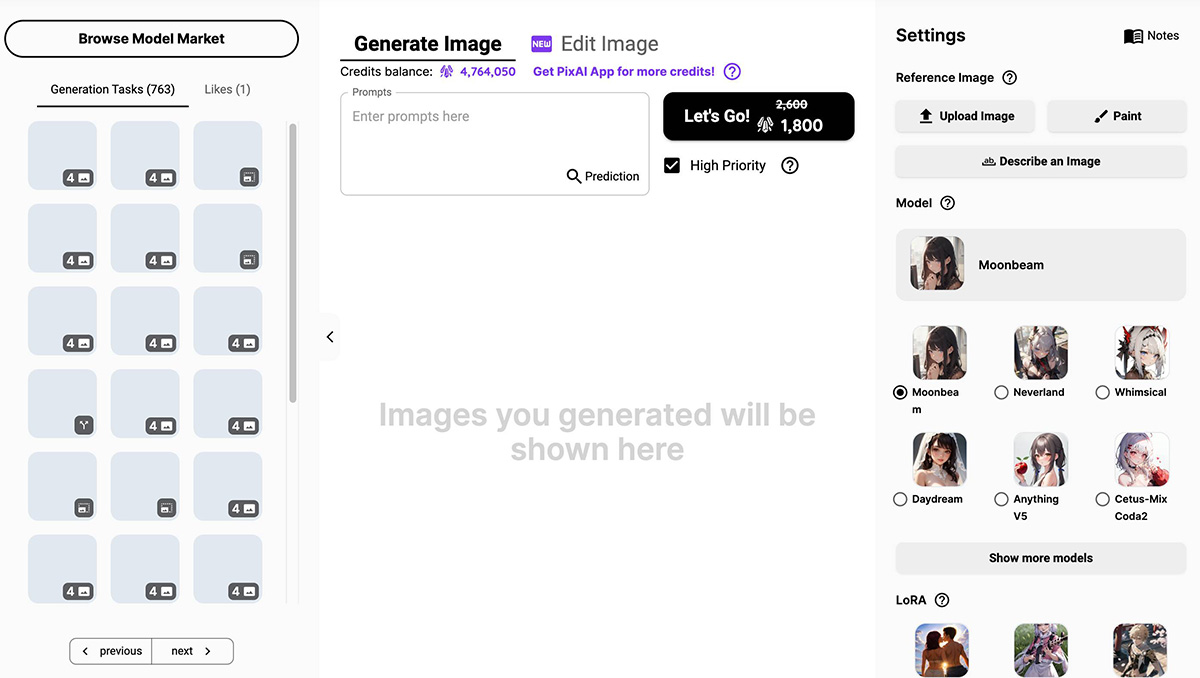Open the Likes (1) tab
The height and width of the screenshot is (678, 1200).
click(x=227, y=89)
